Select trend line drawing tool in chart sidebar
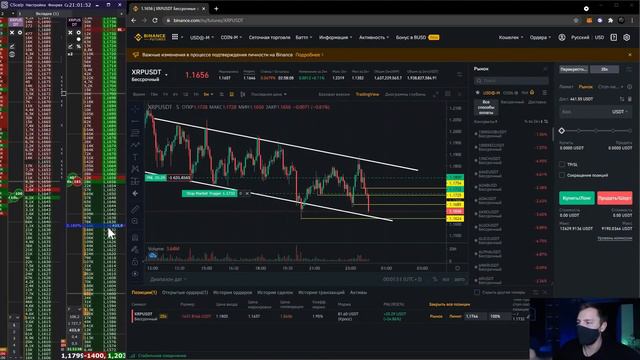 135,121
